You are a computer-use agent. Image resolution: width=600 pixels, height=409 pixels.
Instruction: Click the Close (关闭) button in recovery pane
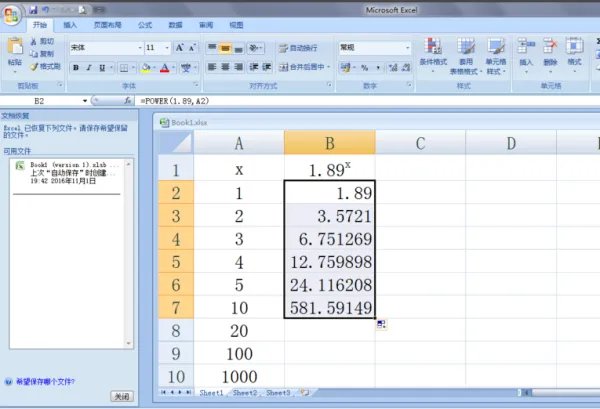(121, 396)
